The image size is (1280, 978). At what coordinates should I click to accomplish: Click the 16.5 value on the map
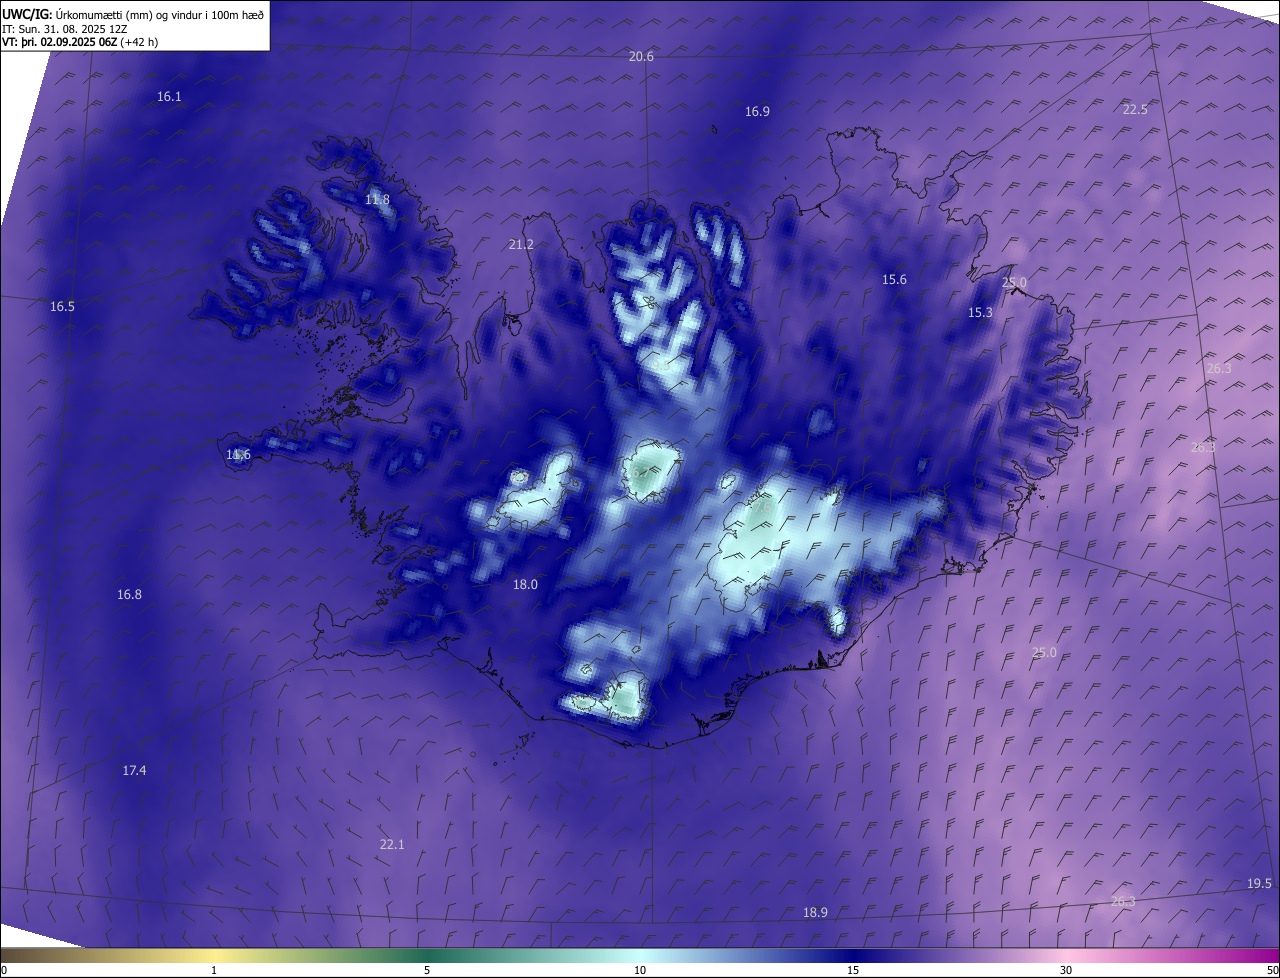point(62,307)
